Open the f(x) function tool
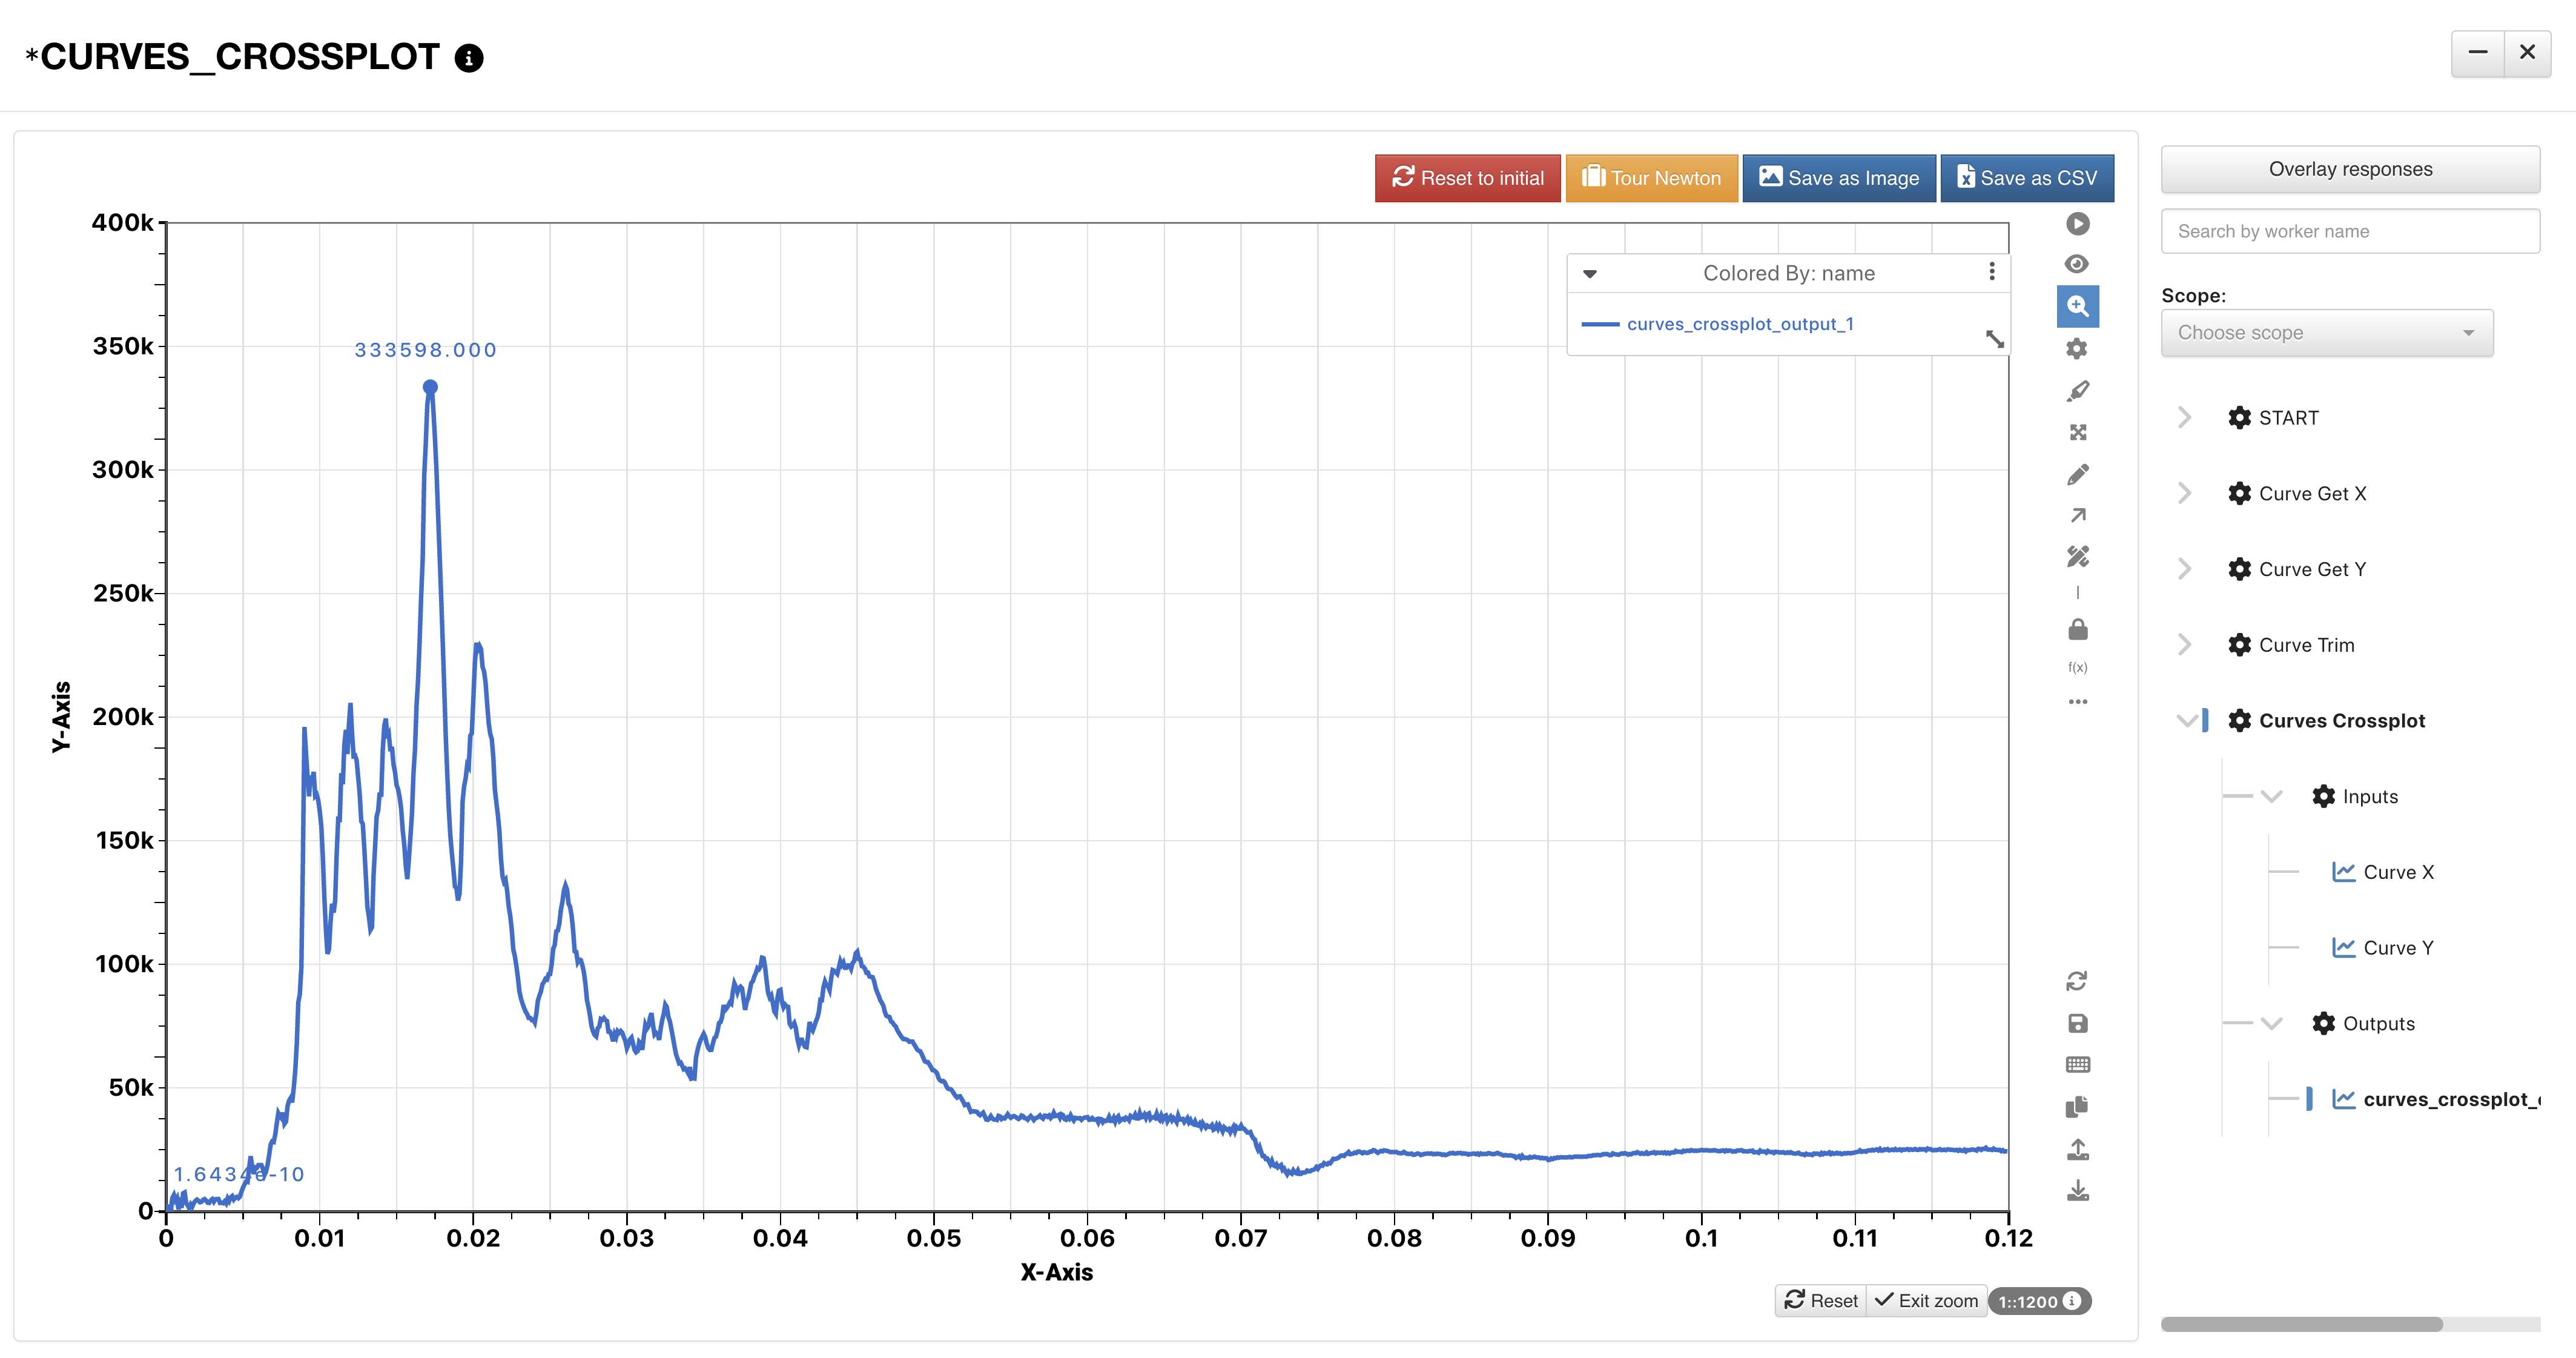Image resolution: width=2576 pixels, height=1358 pixels. 2077,667
